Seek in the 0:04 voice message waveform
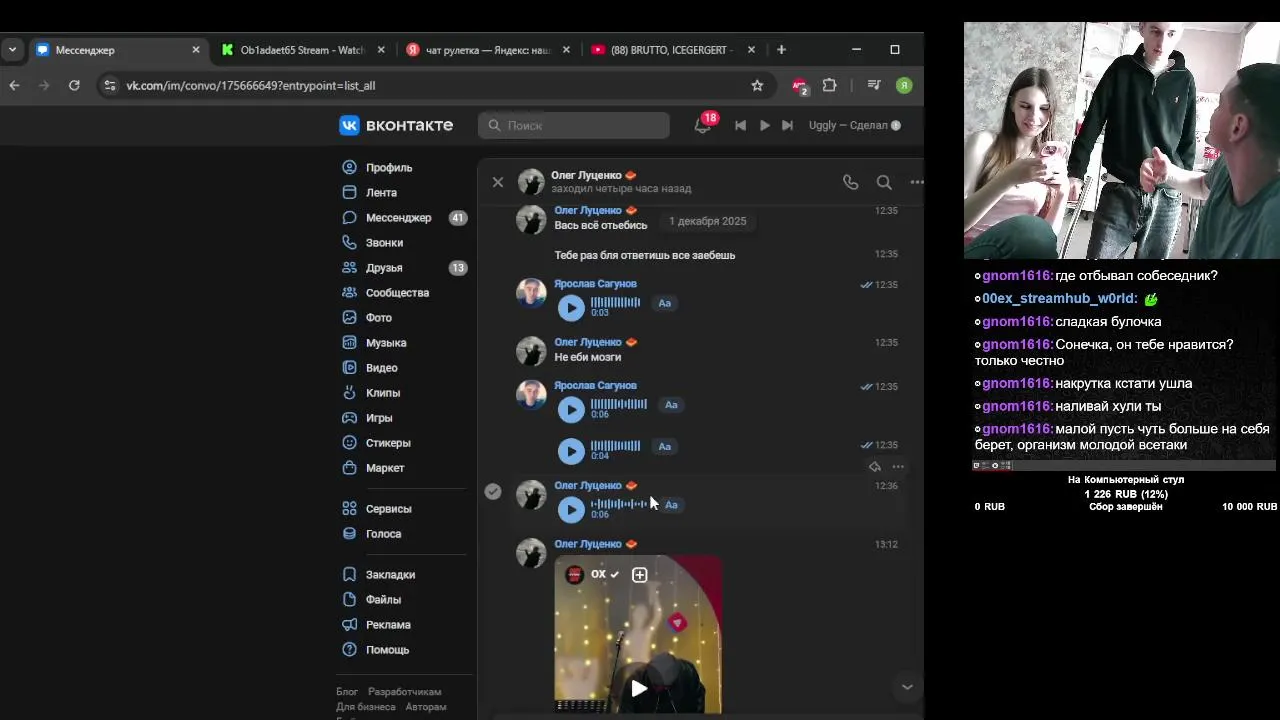 pyautogui.click(x=616, y=446)
